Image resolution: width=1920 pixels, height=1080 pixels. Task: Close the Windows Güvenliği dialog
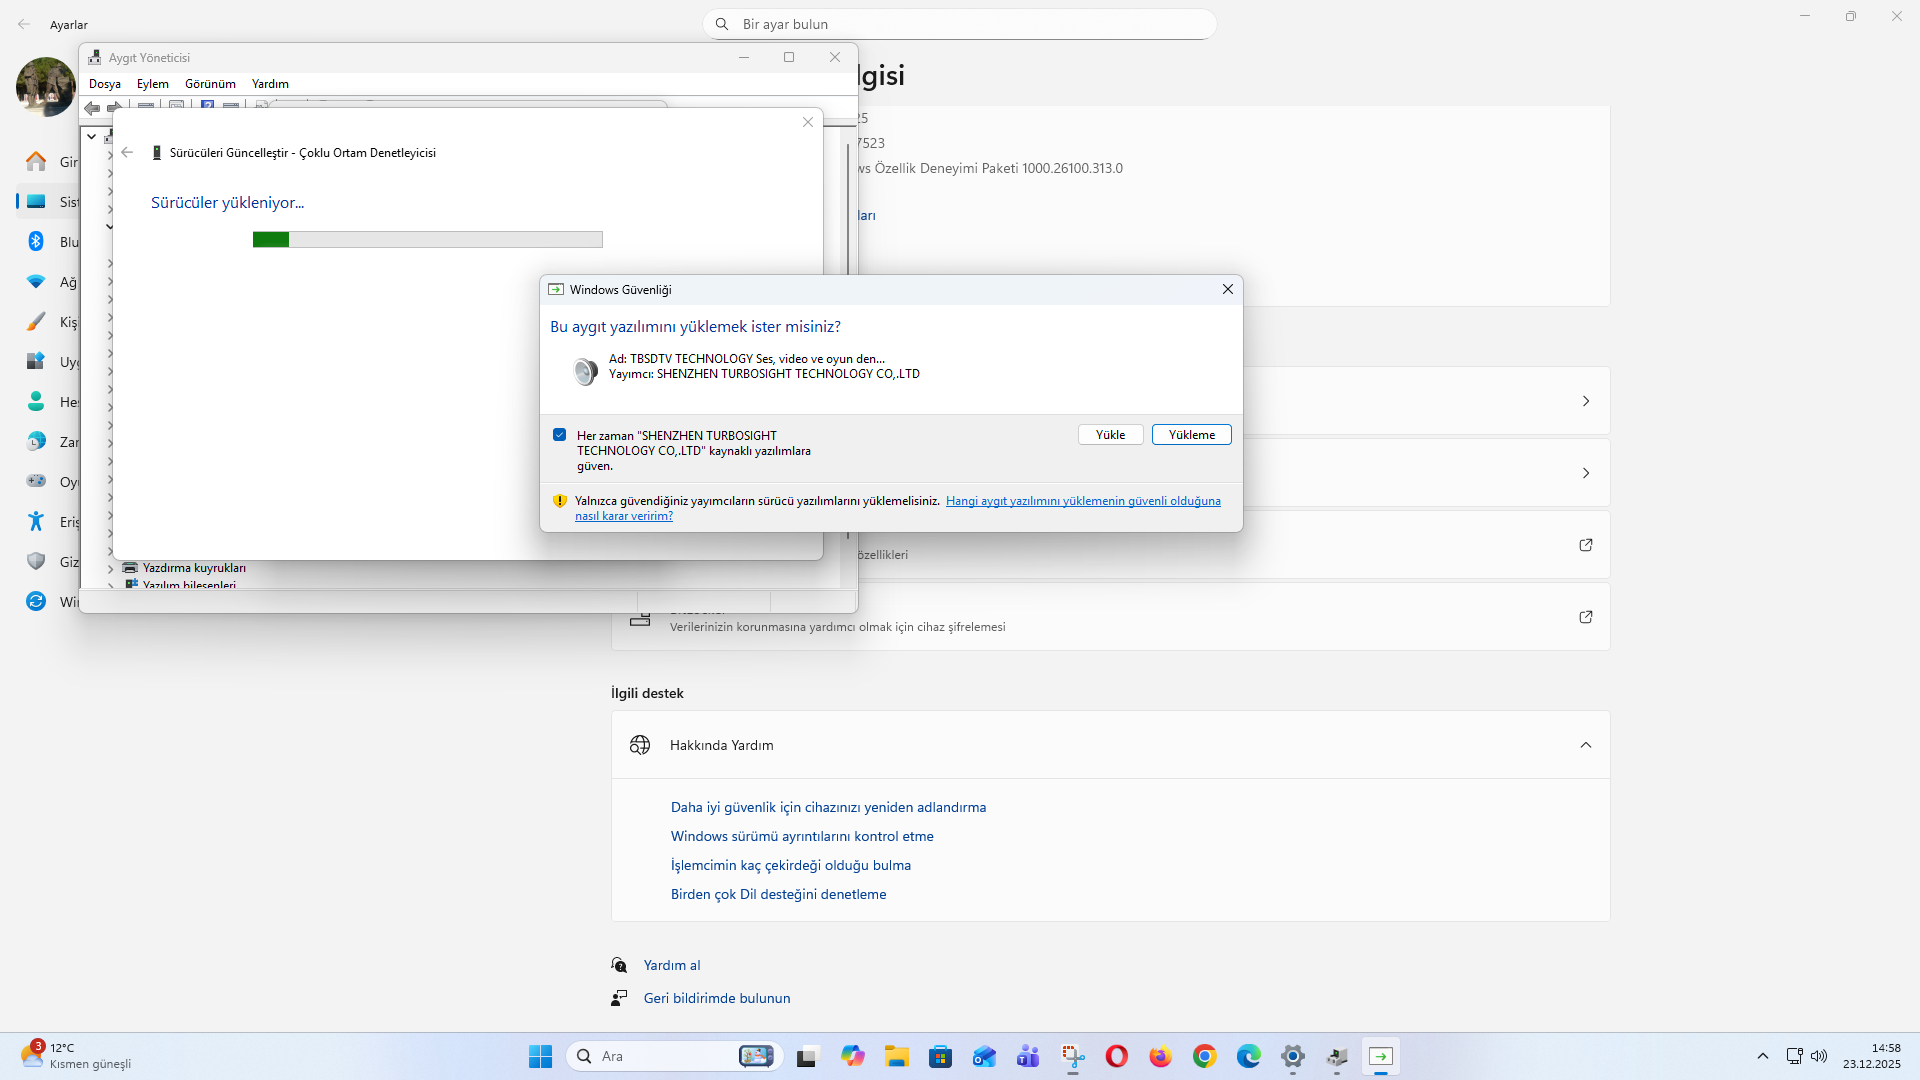point(1228,289)
